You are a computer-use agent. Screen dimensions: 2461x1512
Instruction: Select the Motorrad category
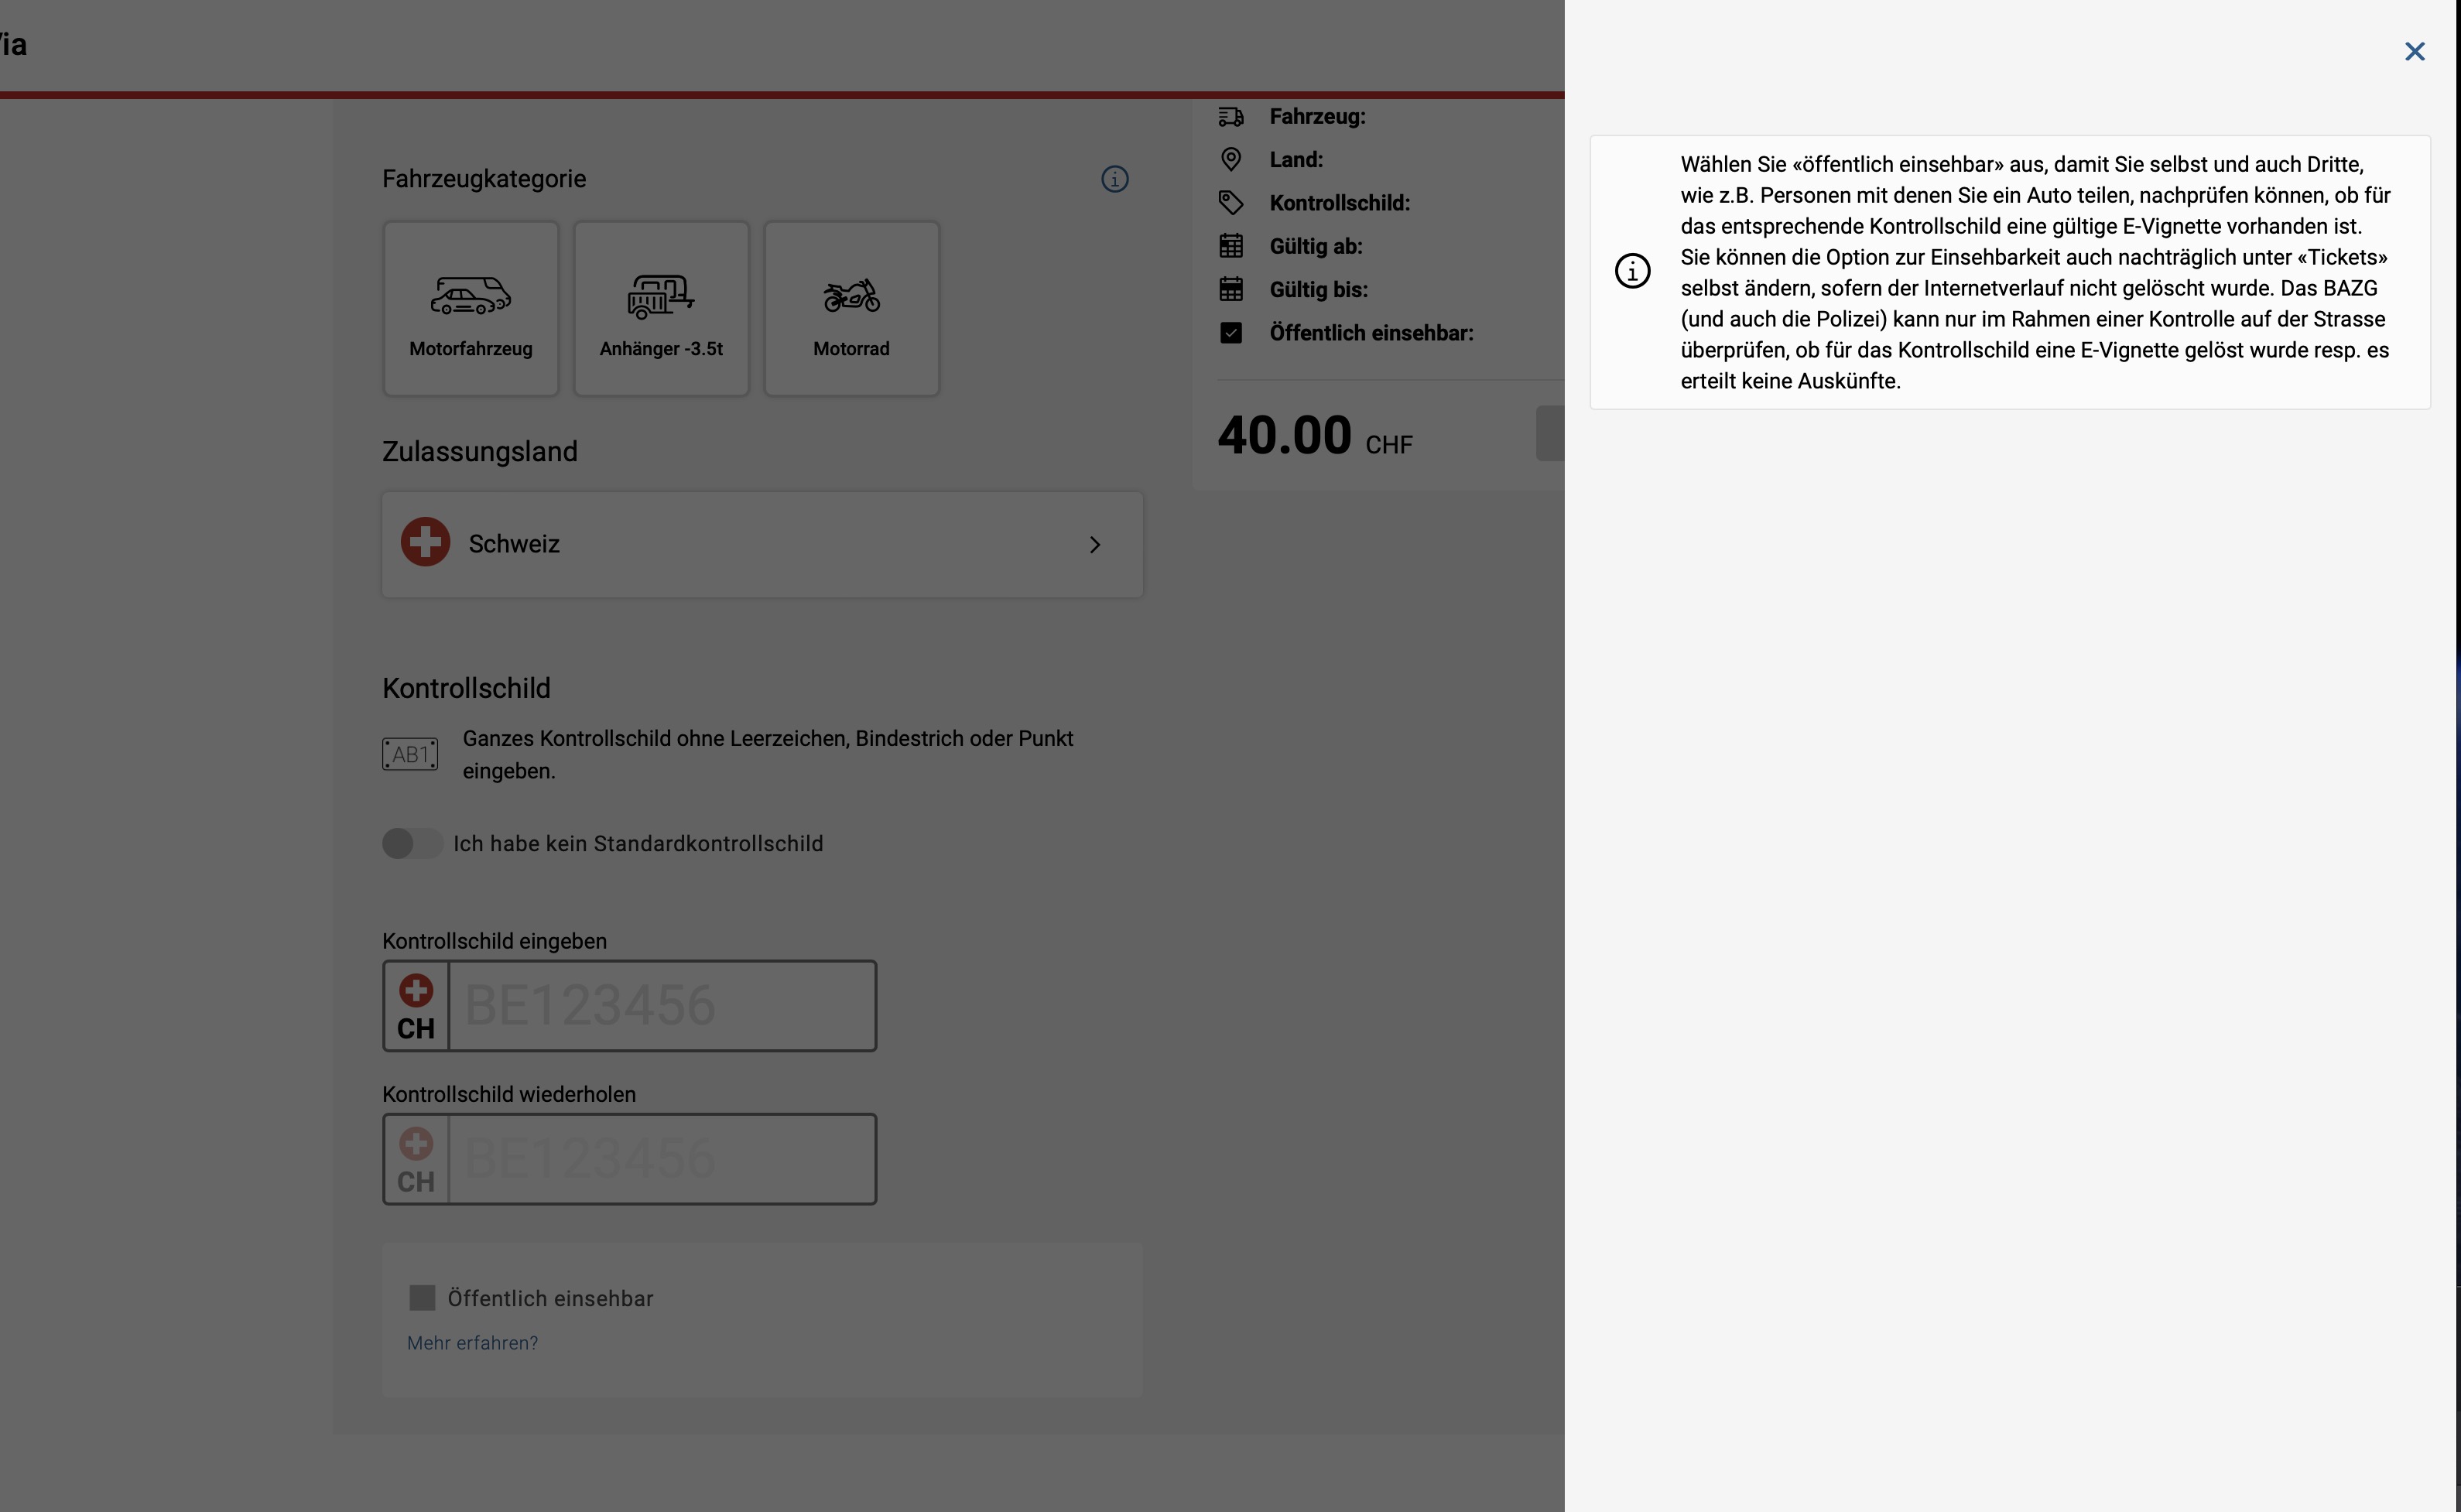851,309
